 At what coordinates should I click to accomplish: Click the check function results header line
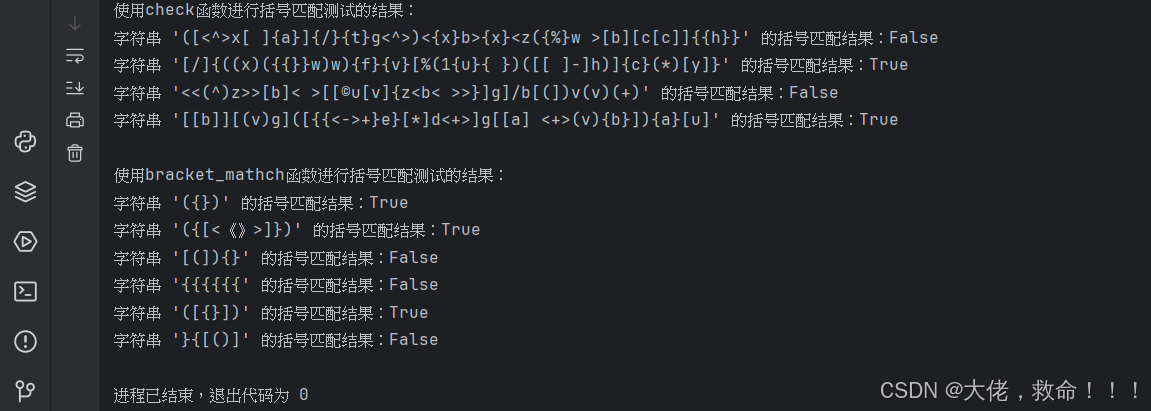pos(265,11)
